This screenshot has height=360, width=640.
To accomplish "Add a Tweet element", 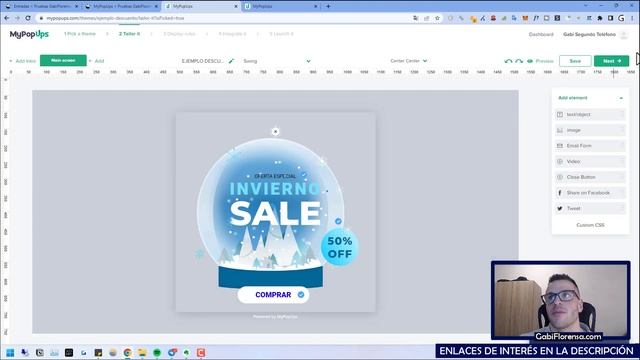I will tap(590, 209).
